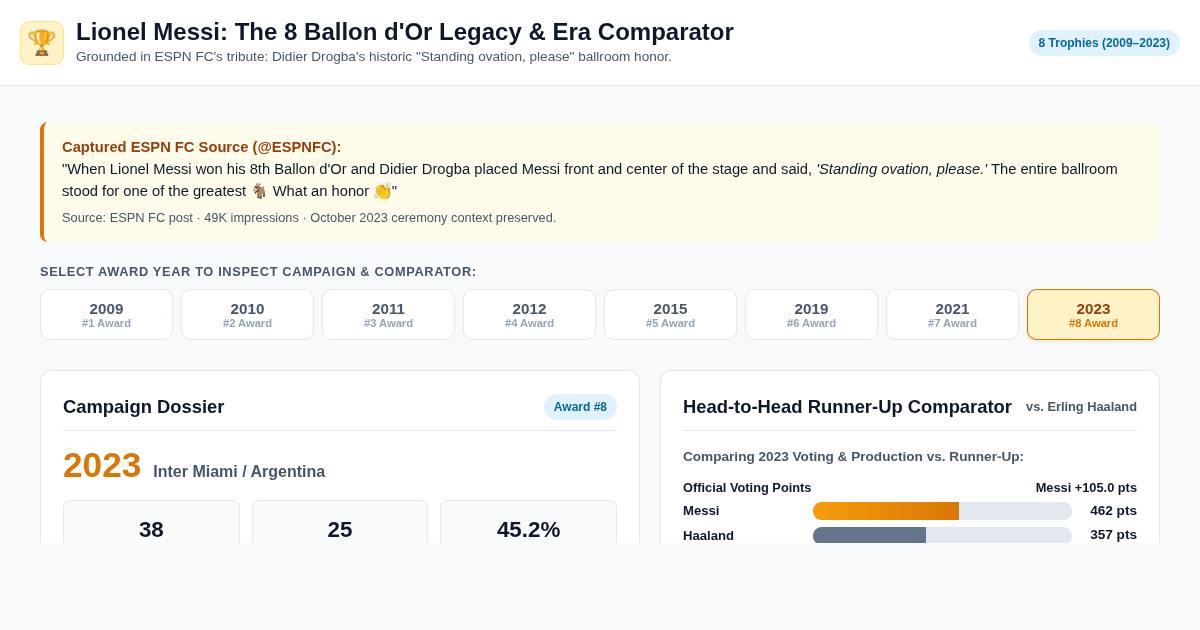
Task: Select the 2009 #1 Award tab
Action: (106, 315)
